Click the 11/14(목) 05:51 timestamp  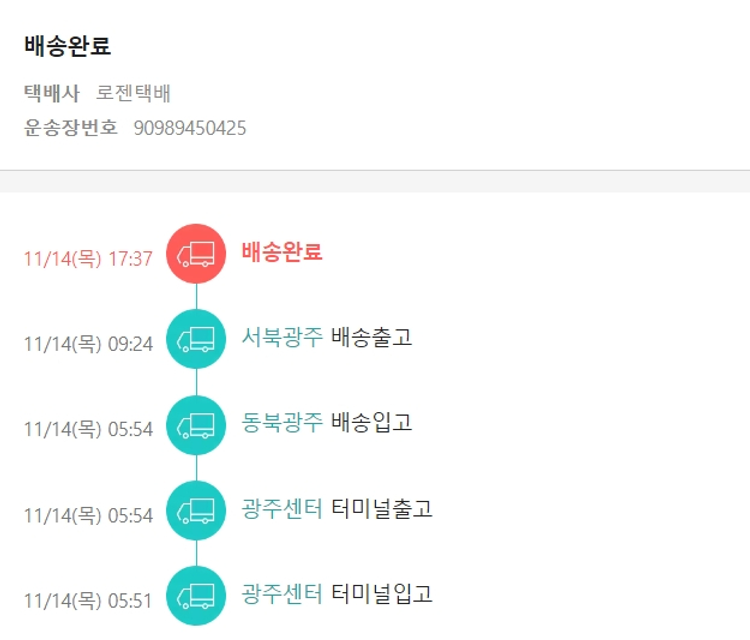pos(88,601)
